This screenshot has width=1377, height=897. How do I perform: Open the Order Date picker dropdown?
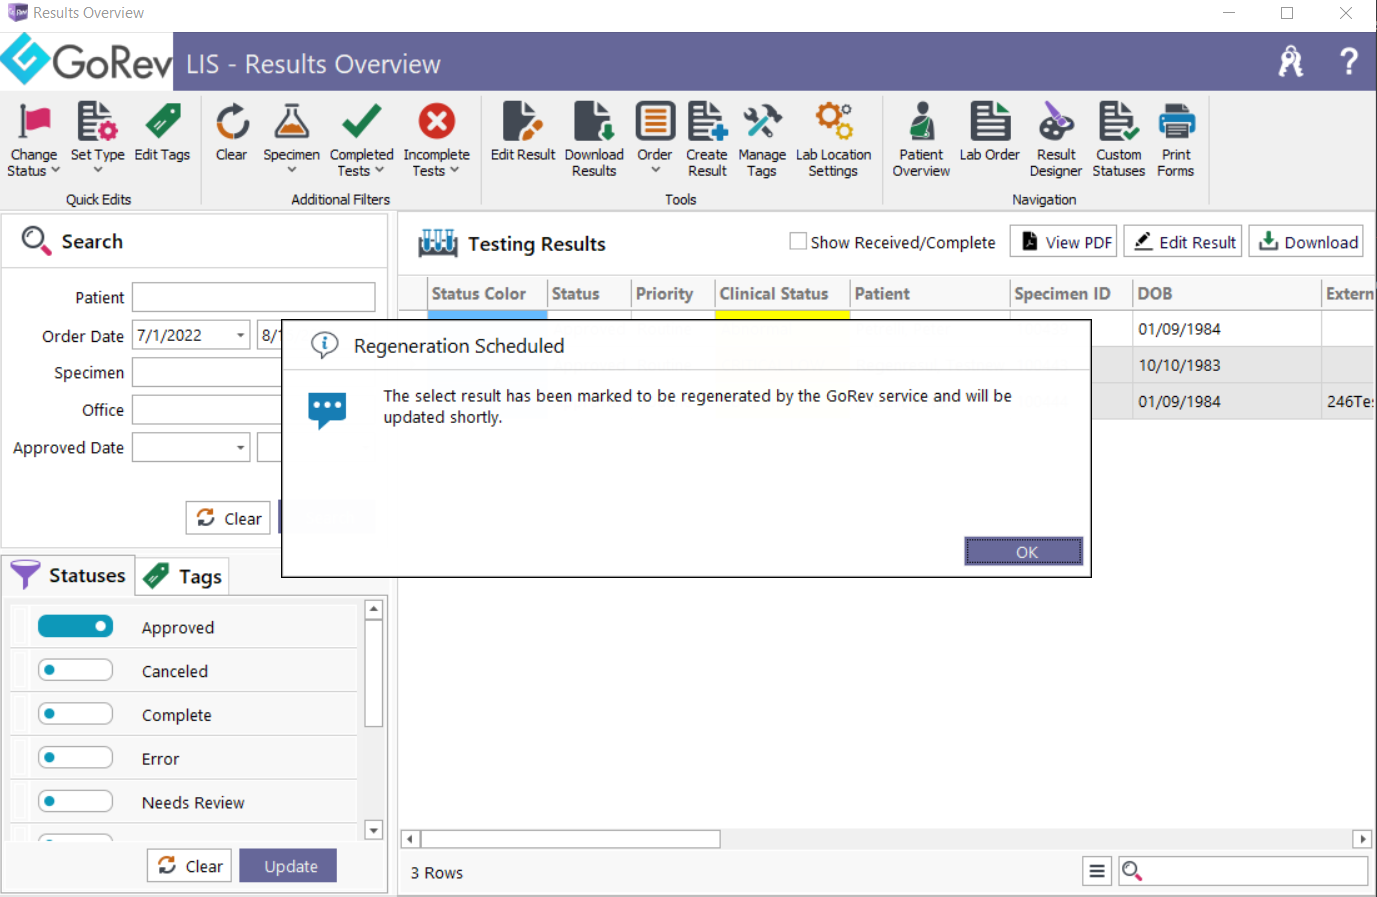click(x=240, y=335)
